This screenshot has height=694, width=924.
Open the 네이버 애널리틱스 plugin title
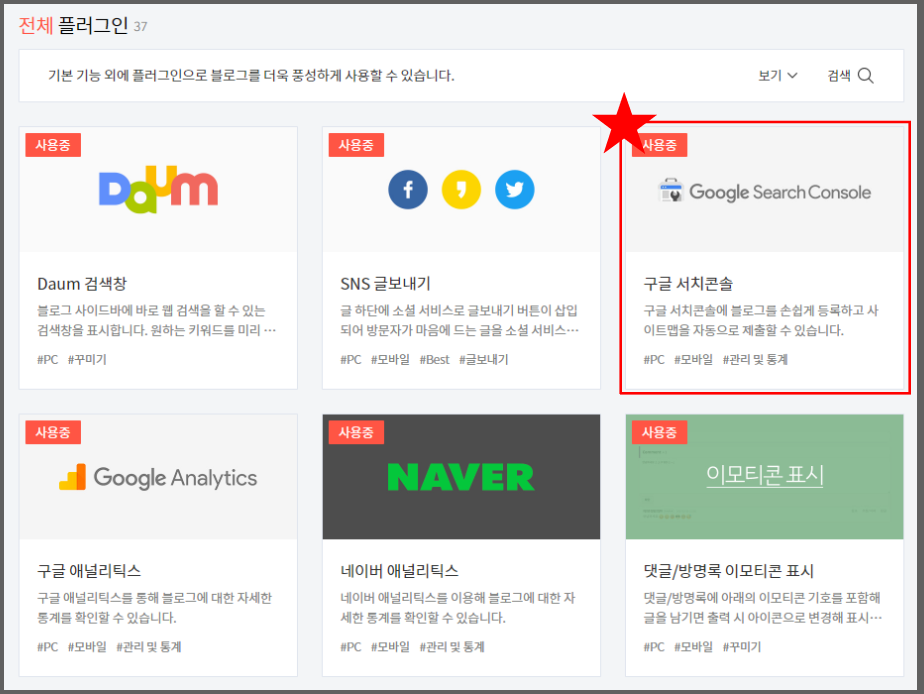(x=399, y=571)
